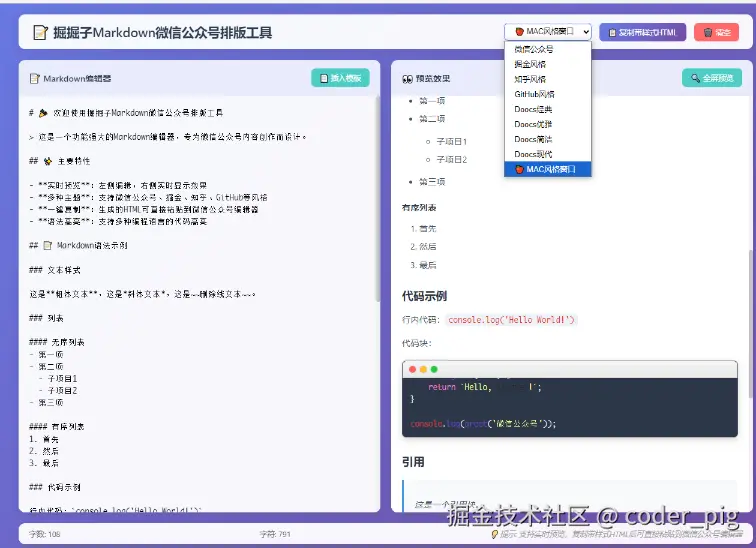This screenshot has height=548, width=756.
Task: Click the red 清空 button
Action: [716, 32]
